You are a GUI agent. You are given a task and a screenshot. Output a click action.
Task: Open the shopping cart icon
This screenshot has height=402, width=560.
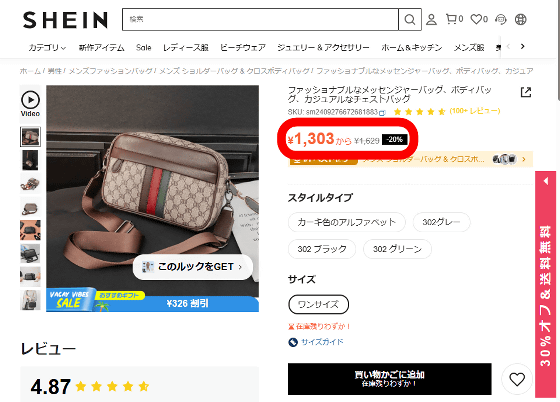[454, 19]
